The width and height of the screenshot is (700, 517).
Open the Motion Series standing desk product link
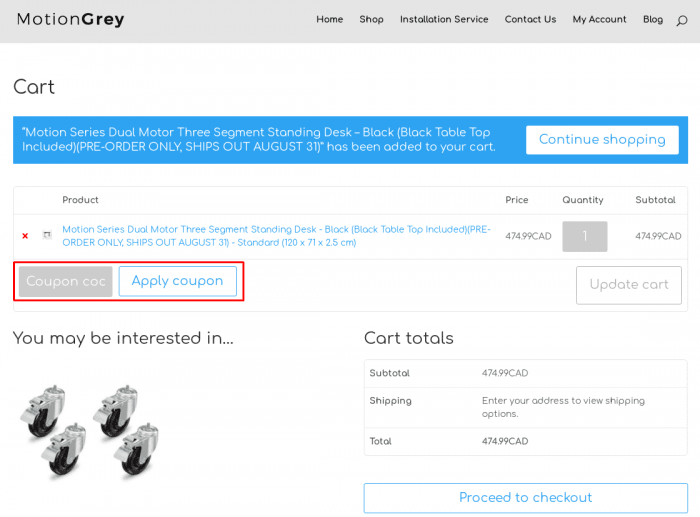tap(276, 236)
